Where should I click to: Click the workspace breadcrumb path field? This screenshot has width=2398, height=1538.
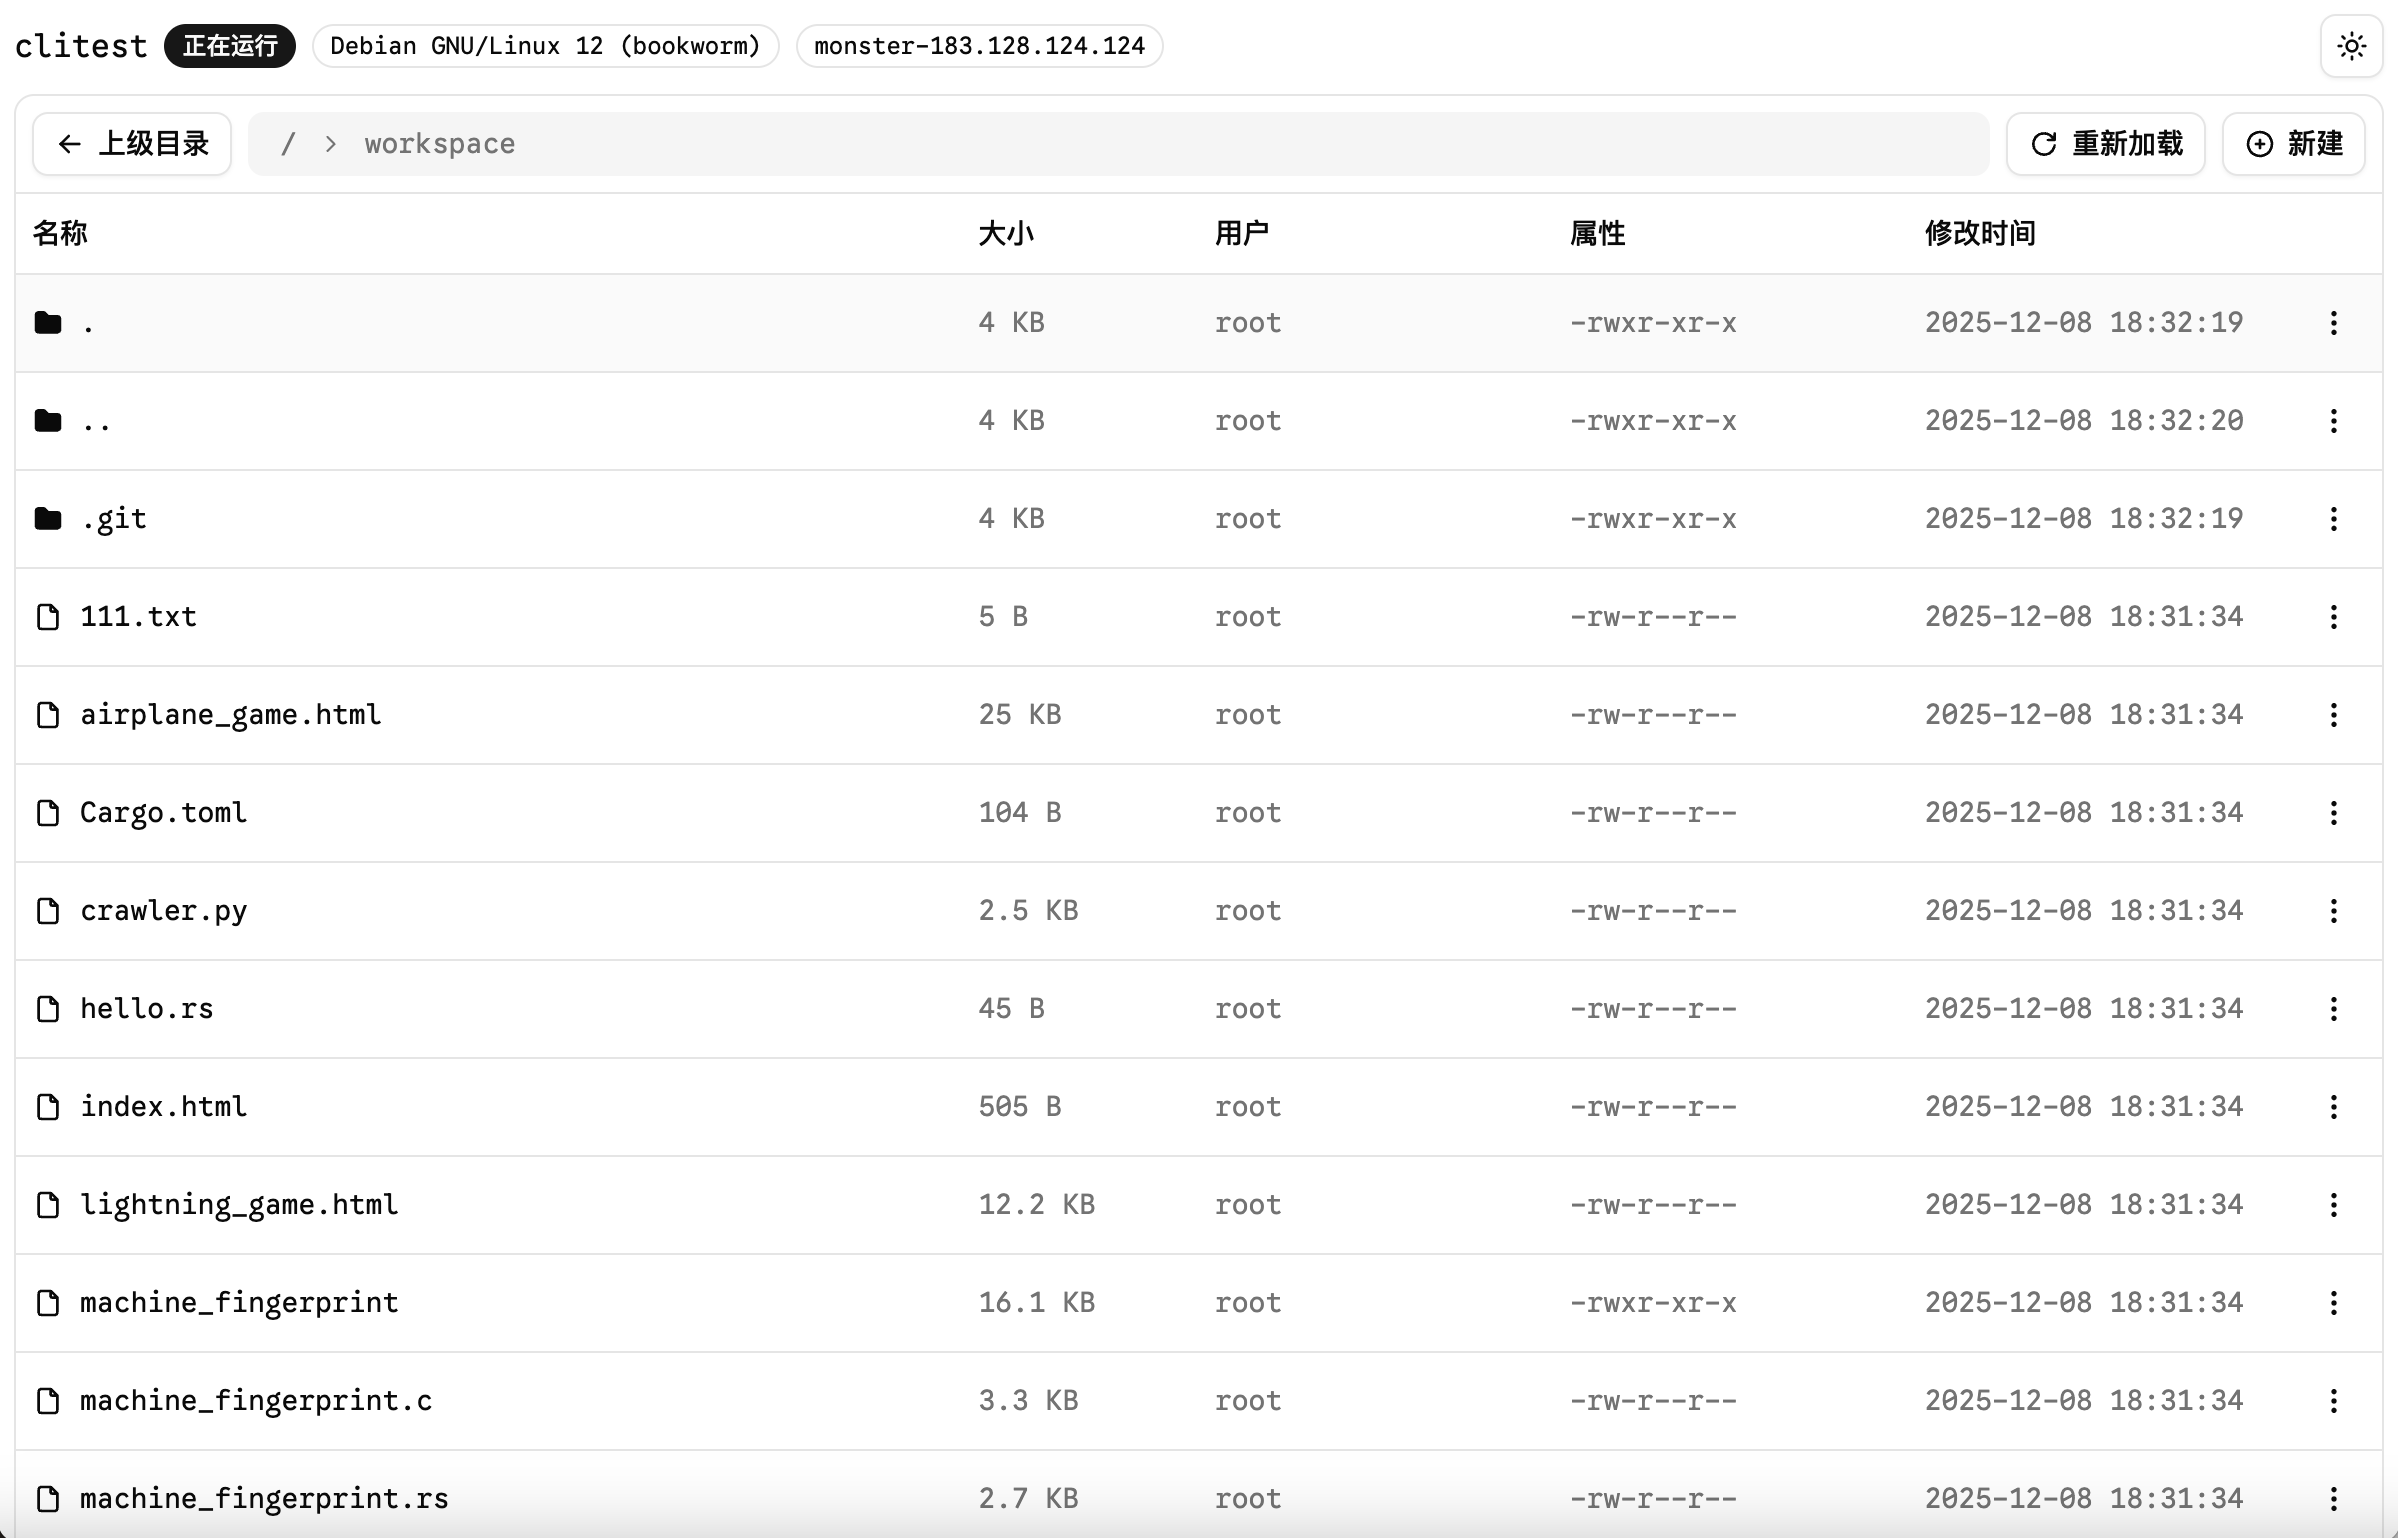click(x=439, y=144)
